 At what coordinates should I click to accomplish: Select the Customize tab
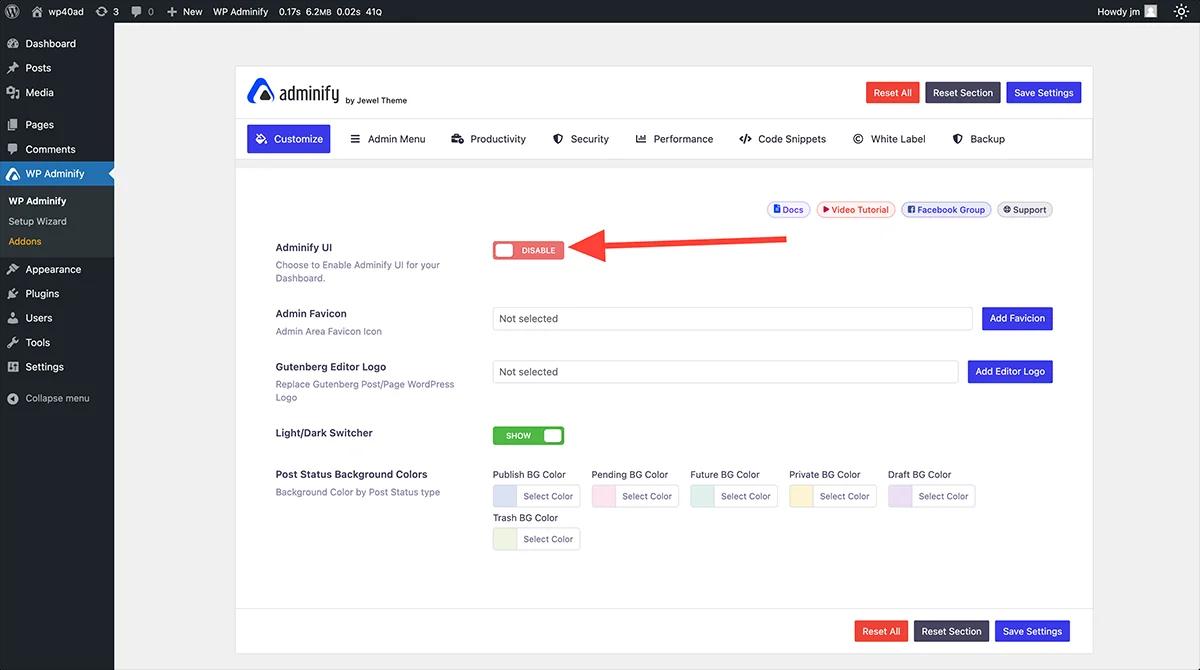coord(288,139)
